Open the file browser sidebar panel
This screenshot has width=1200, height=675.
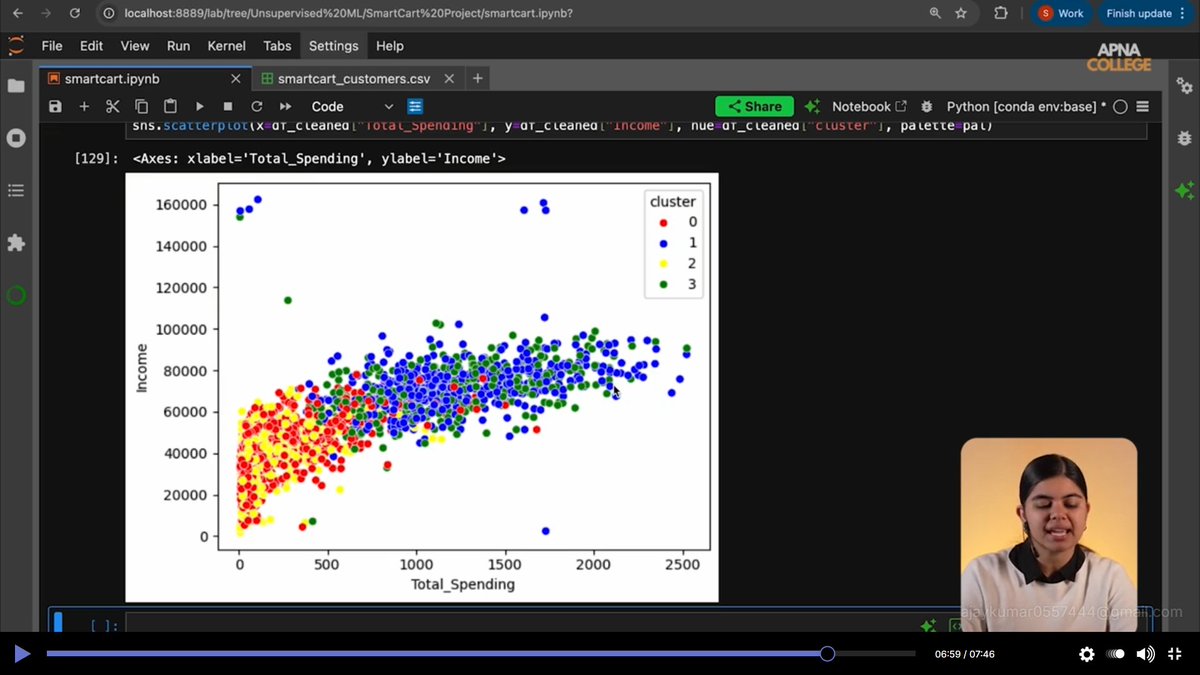(16, 86)
